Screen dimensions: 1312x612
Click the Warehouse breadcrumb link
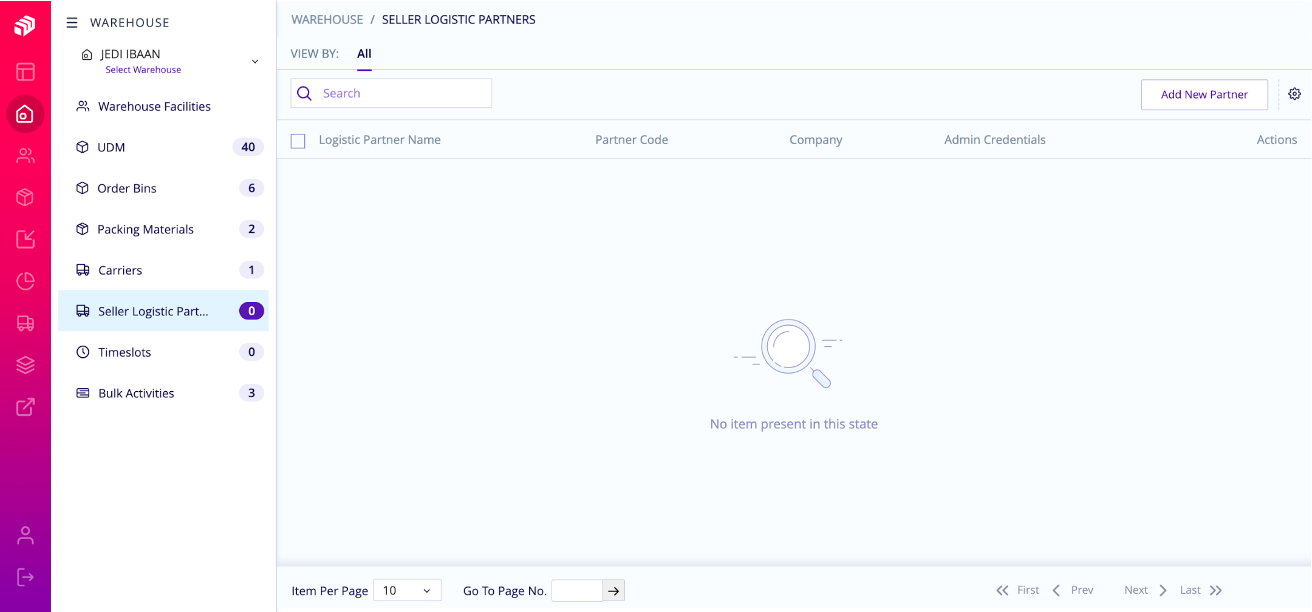327,20
